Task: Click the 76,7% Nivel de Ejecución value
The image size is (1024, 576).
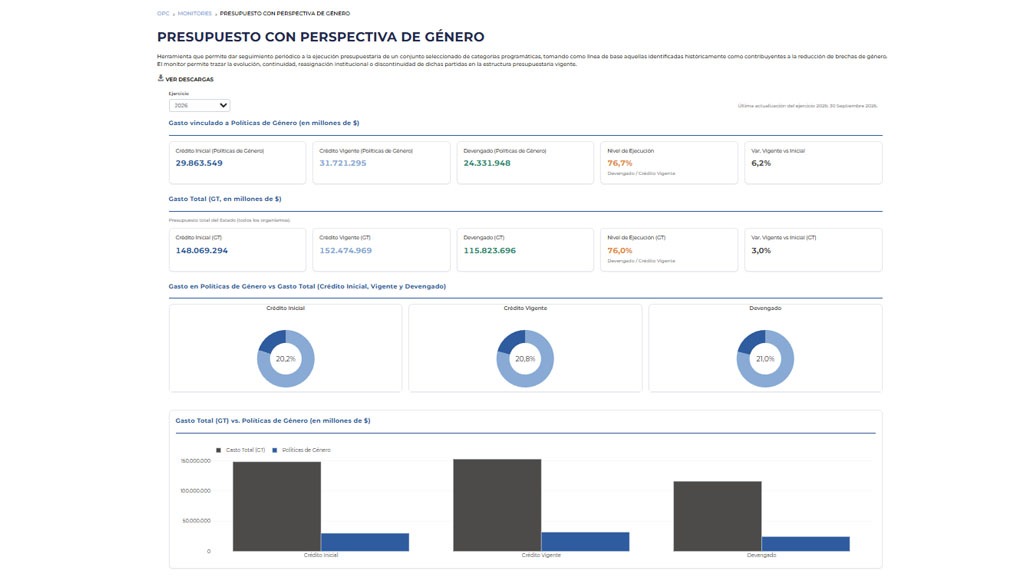Action: tap(620, 163)
